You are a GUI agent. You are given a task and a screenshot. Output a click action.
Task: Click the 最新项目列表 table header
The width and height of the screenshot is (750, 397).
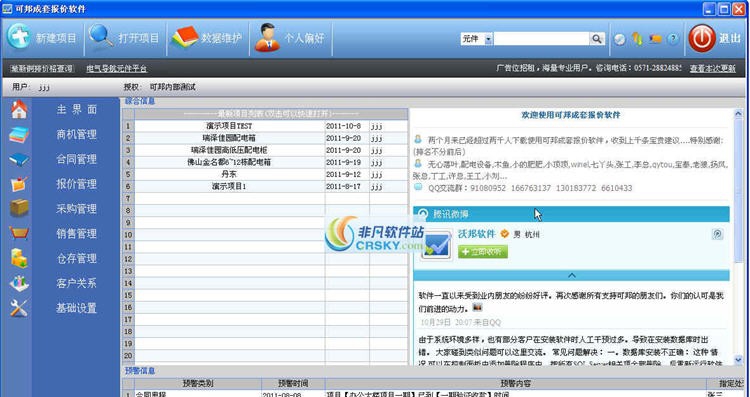271,114
